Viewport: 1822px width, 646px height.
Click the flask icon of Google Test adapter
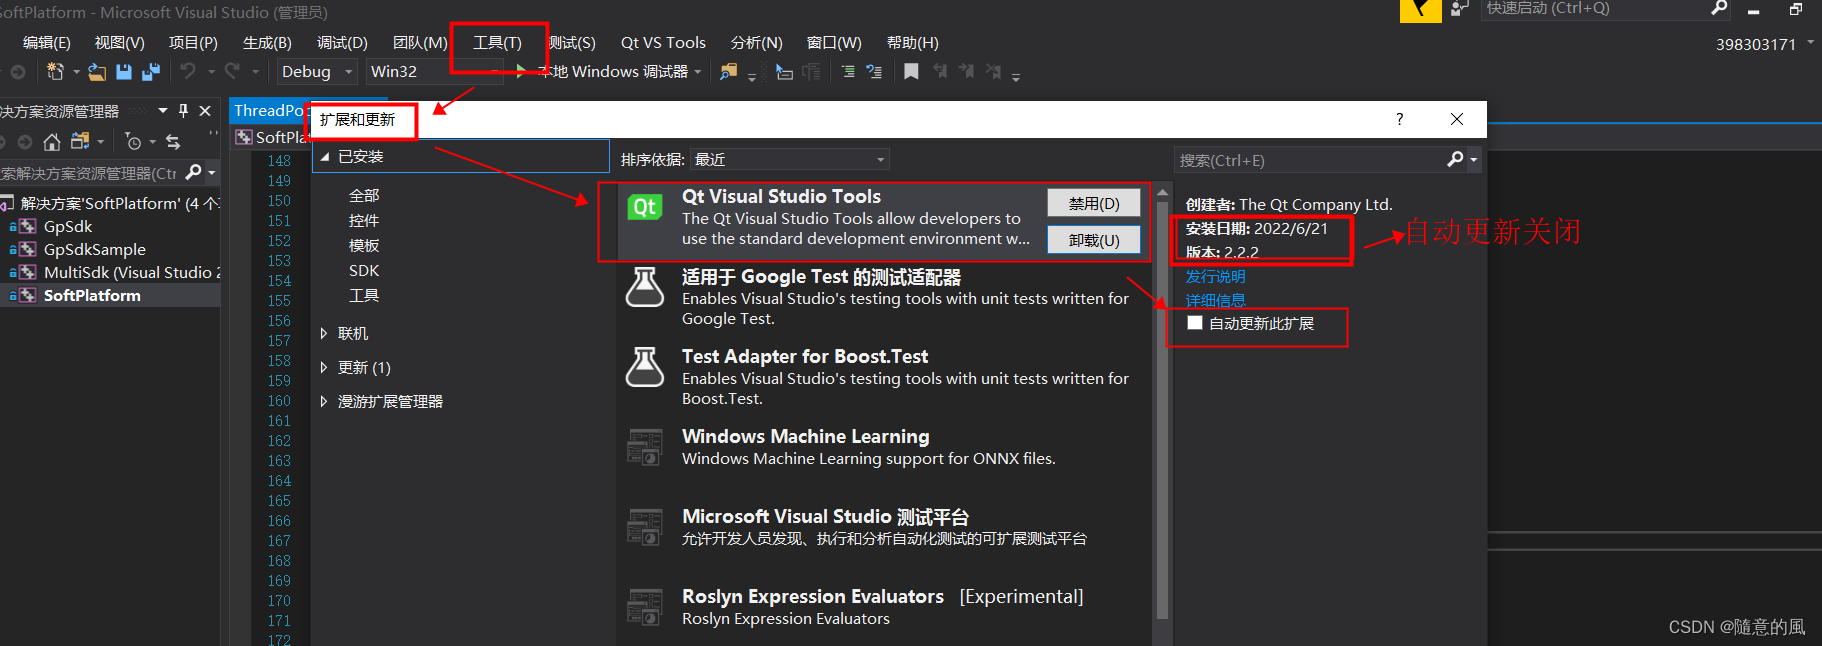pos(645,287)
